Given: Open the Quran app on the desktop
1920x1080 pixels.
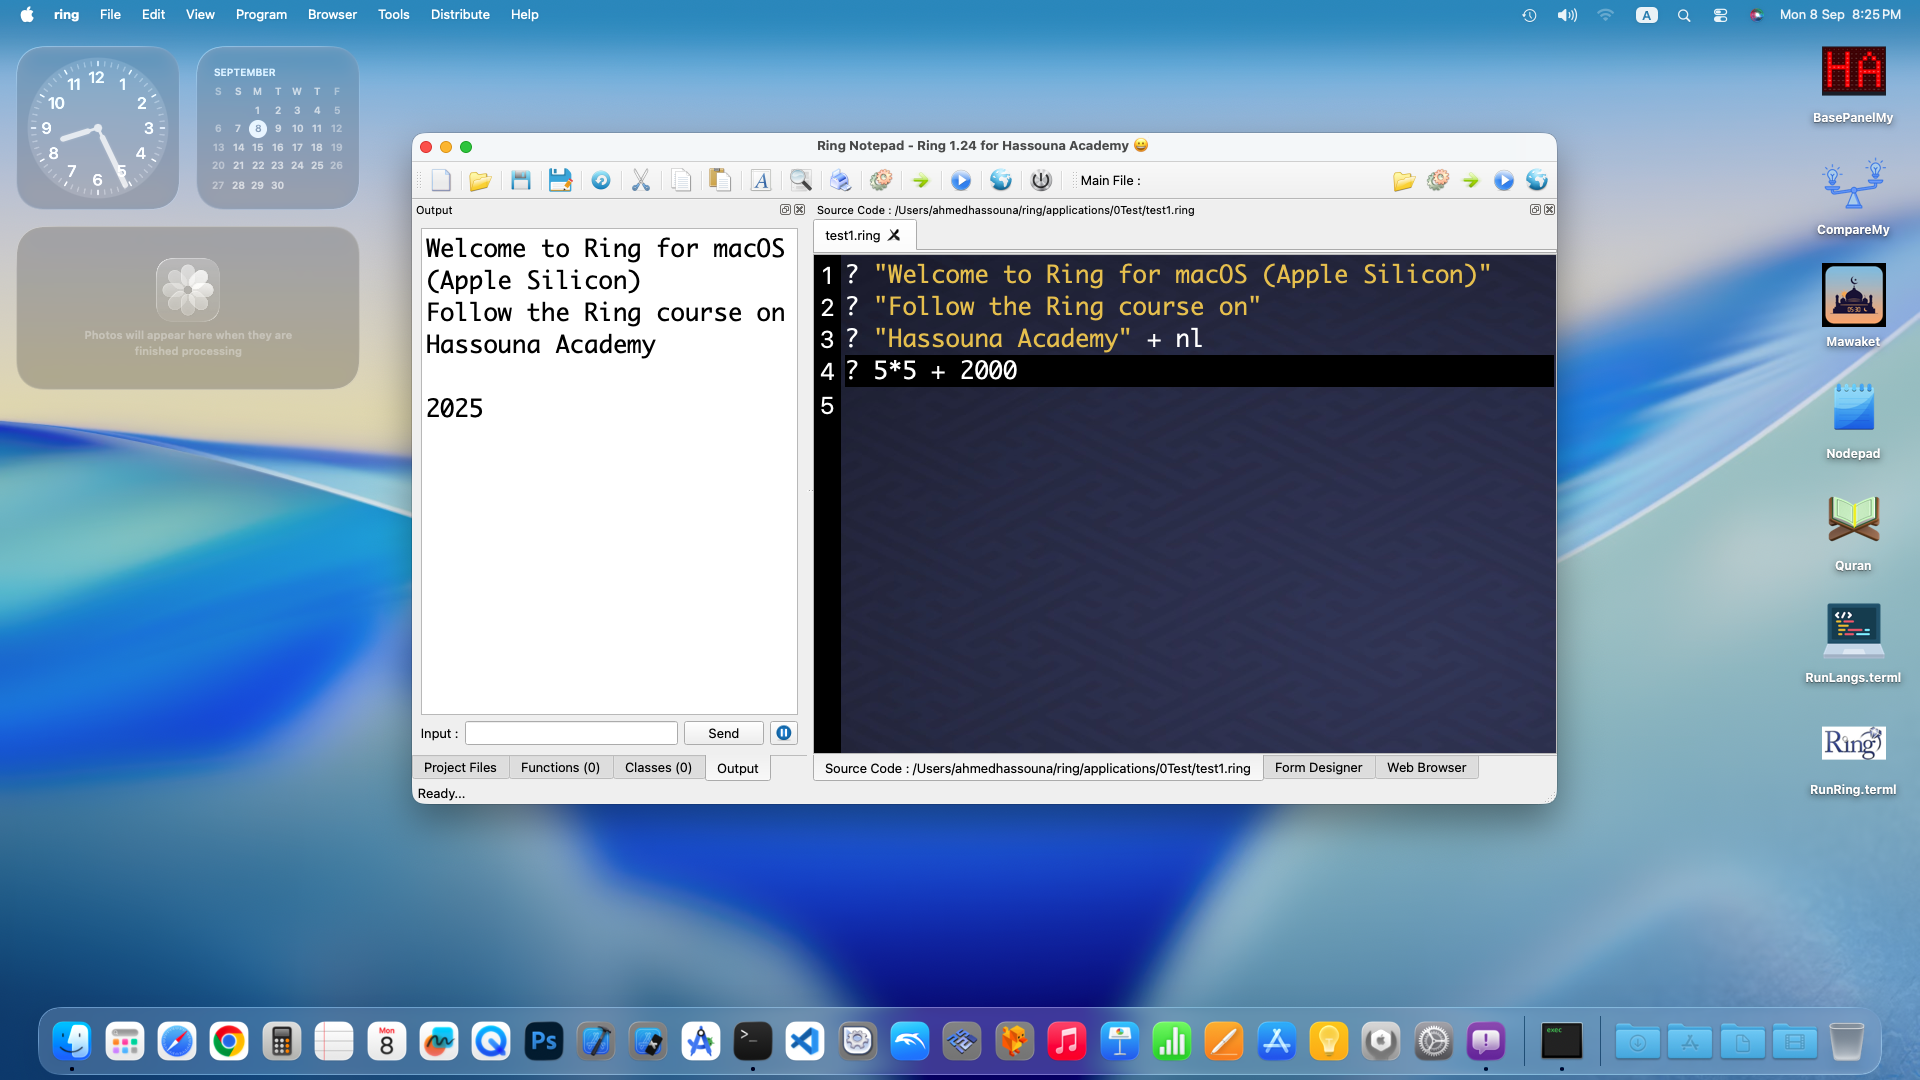Looking at the screenshot, I should pyautogui.click(x=1853, y=519).
